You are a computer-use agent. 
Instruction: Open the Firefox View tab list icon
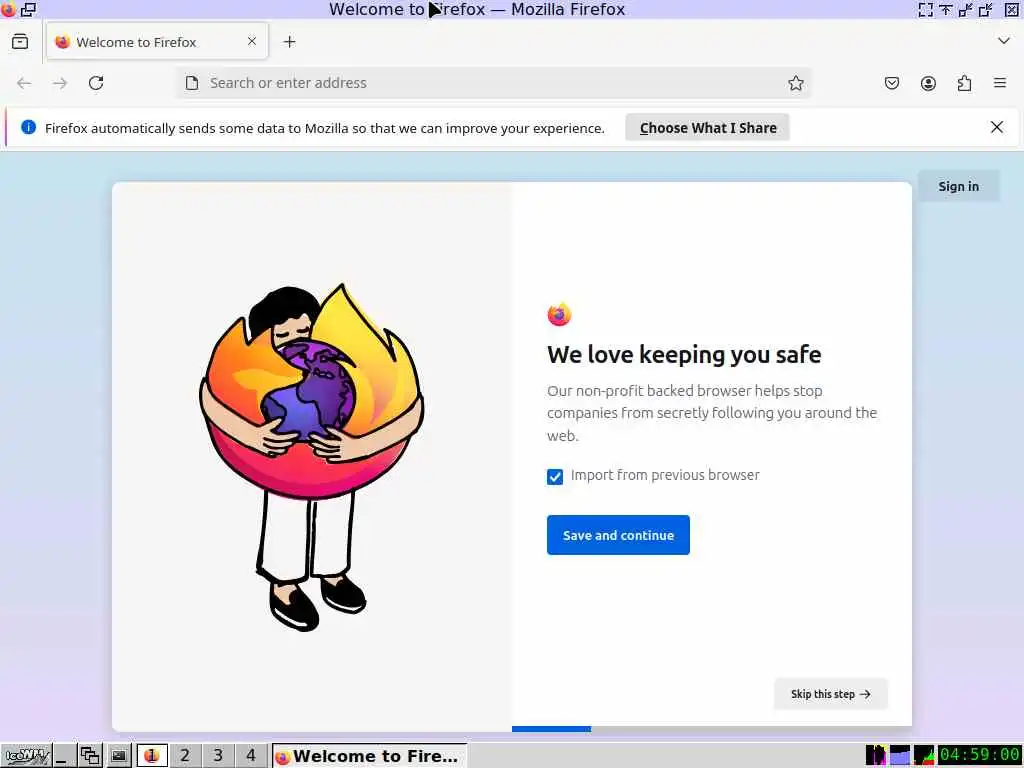pos(20,42)
